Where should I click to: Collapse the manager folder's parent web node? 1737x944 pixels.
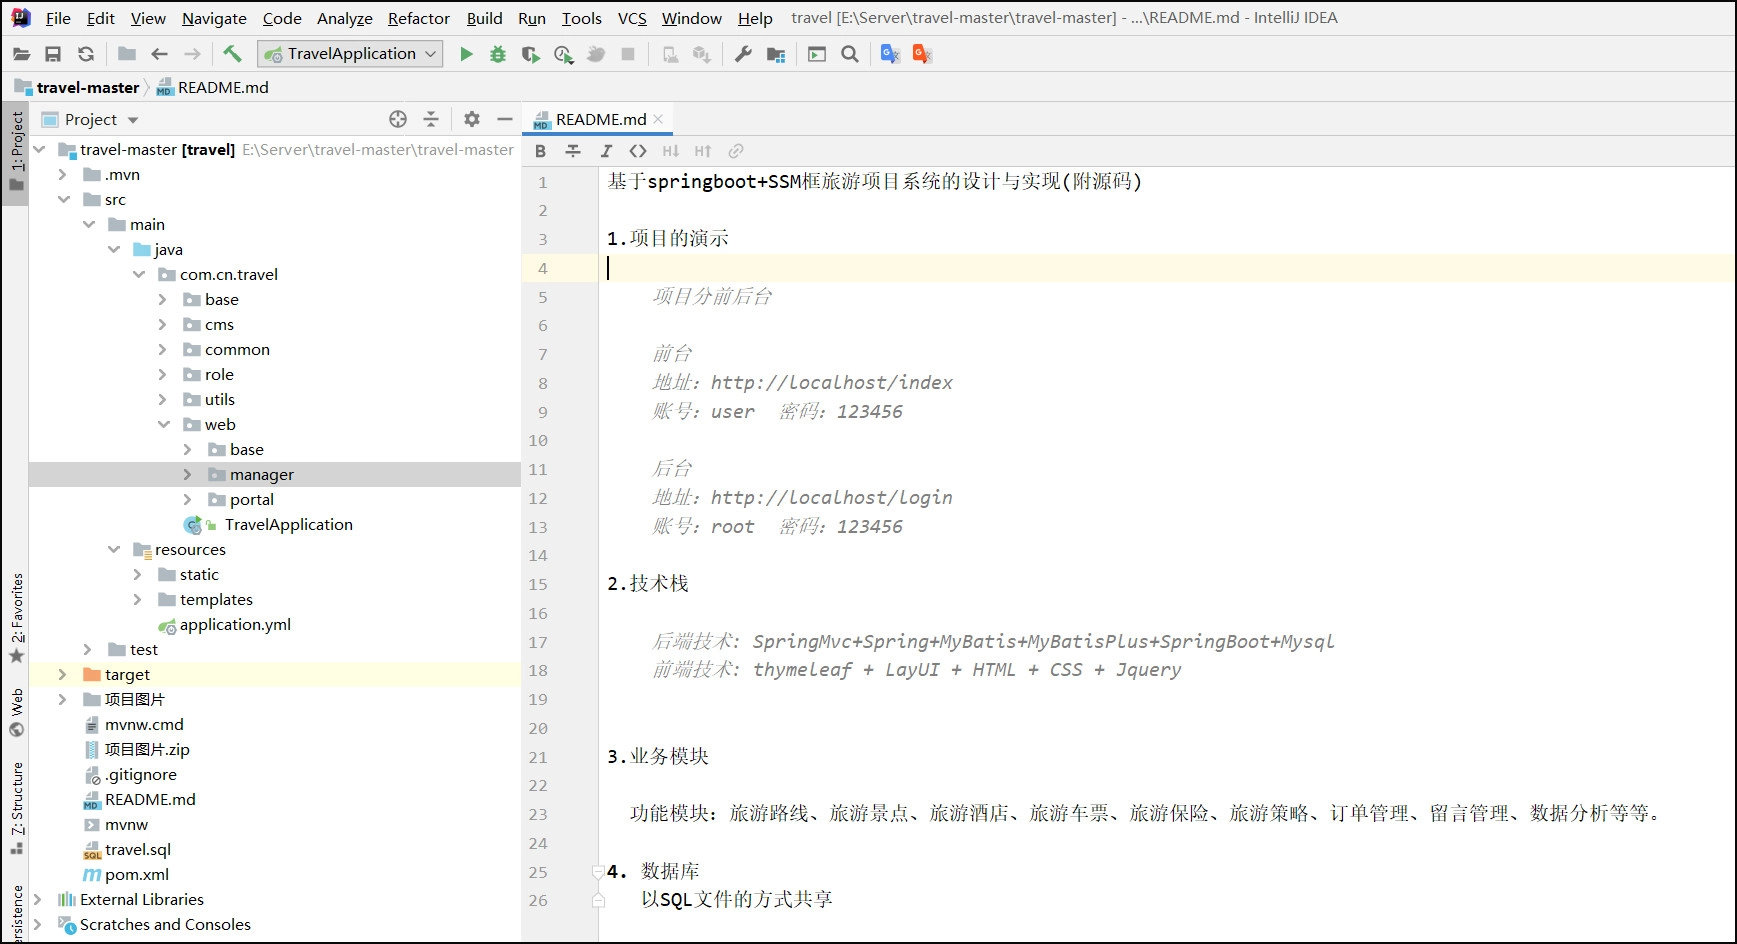click(164, 424)
